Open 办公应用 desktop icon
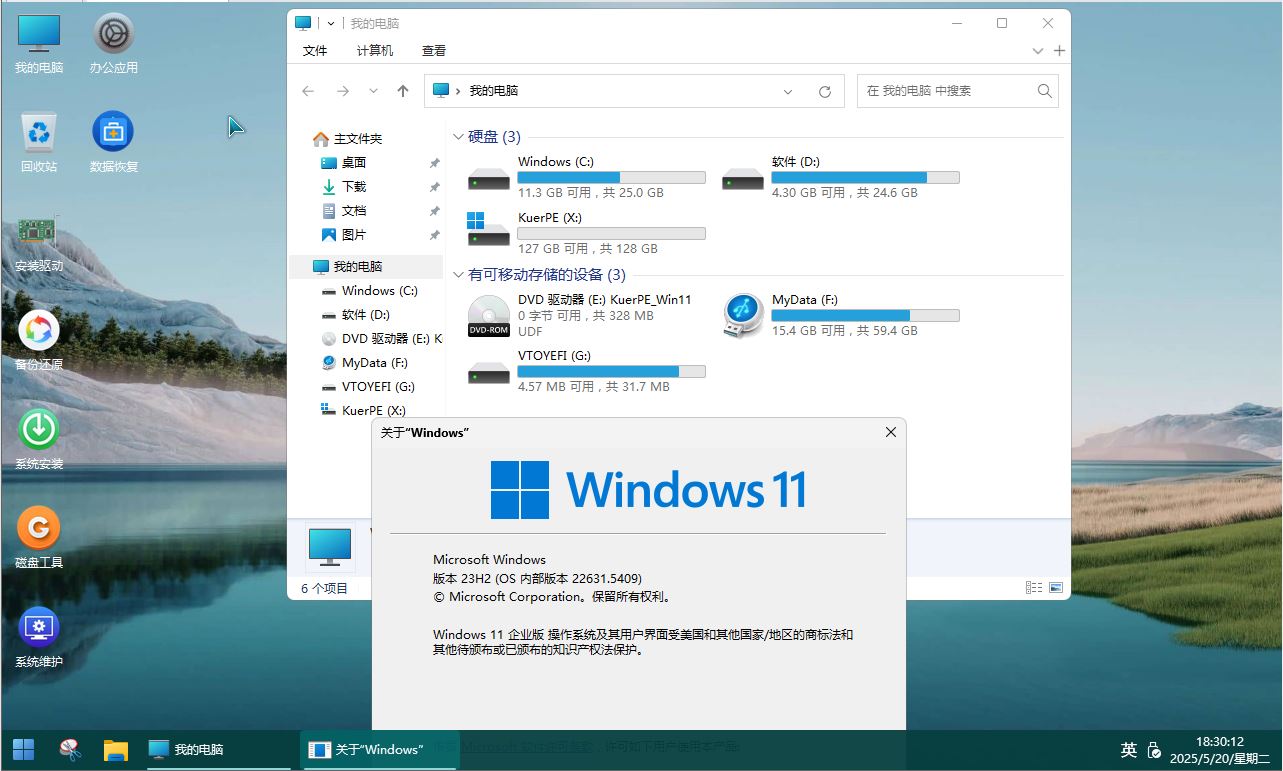 (x=113, y=44)
